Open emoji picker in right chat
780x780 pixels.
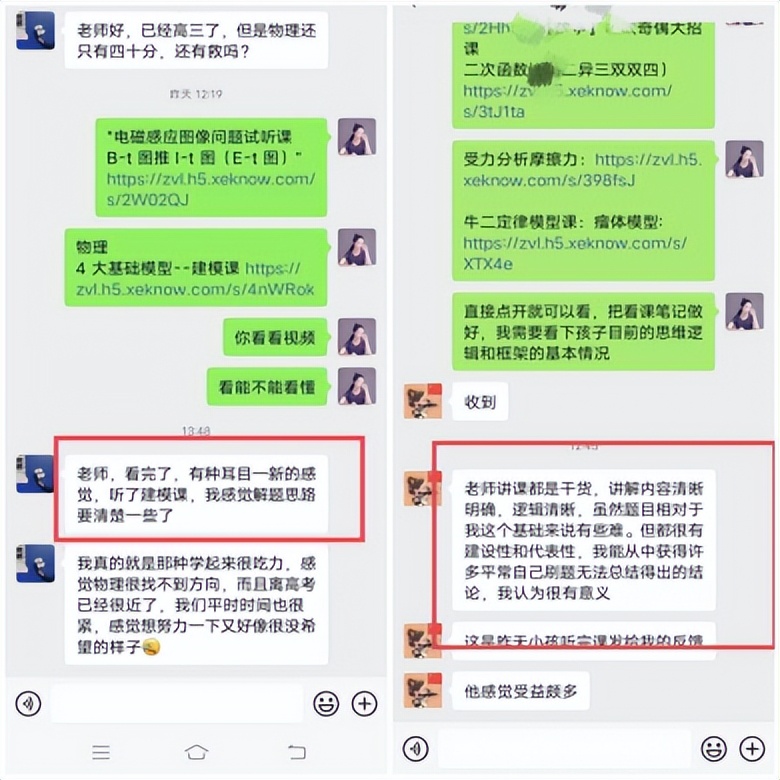[x=714, y=748]
